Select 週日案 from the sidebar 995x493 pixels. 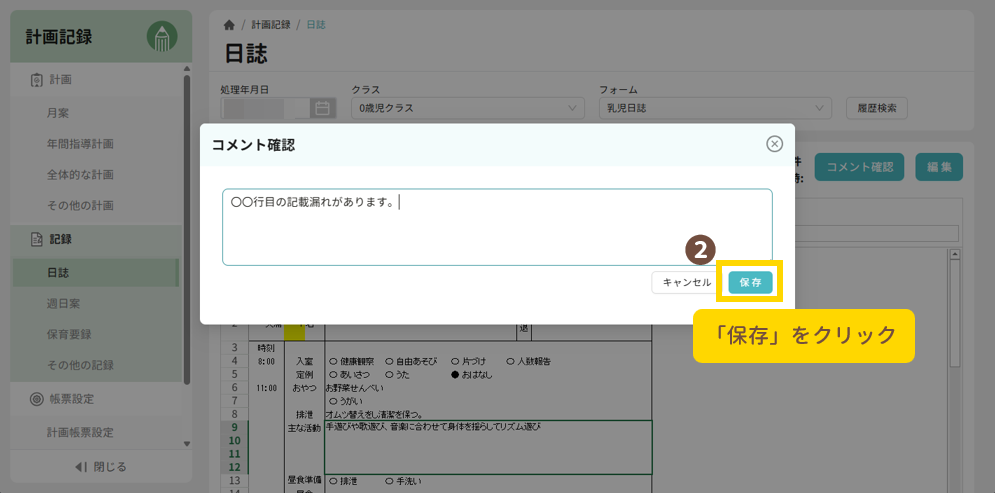(x=63, y=303)
